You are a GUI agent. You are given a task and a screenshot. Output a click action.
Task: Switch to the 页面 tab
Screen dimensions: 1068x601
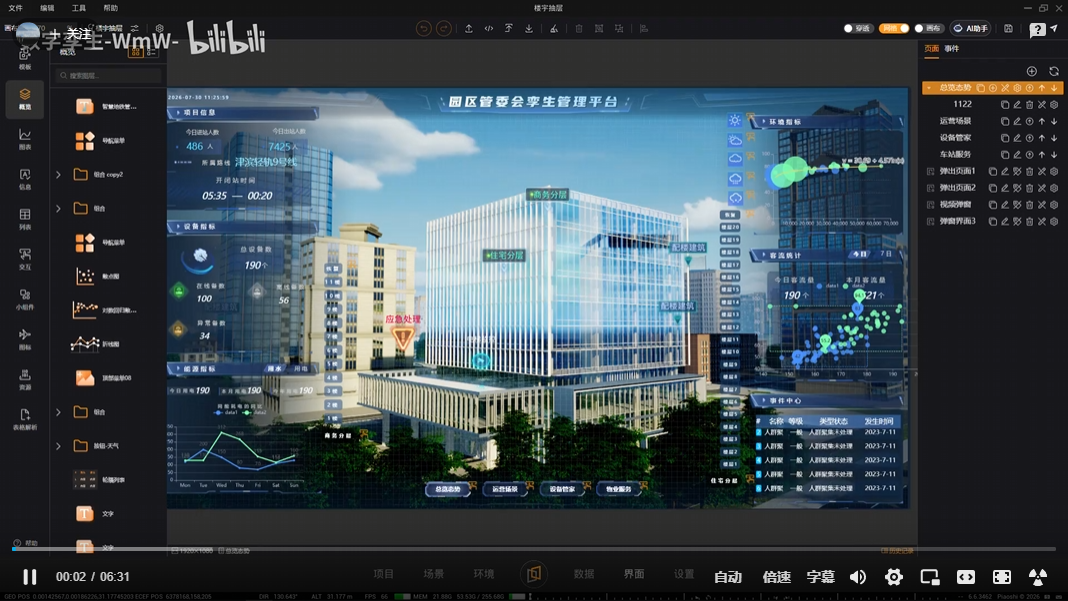click(x=931, y=49)
